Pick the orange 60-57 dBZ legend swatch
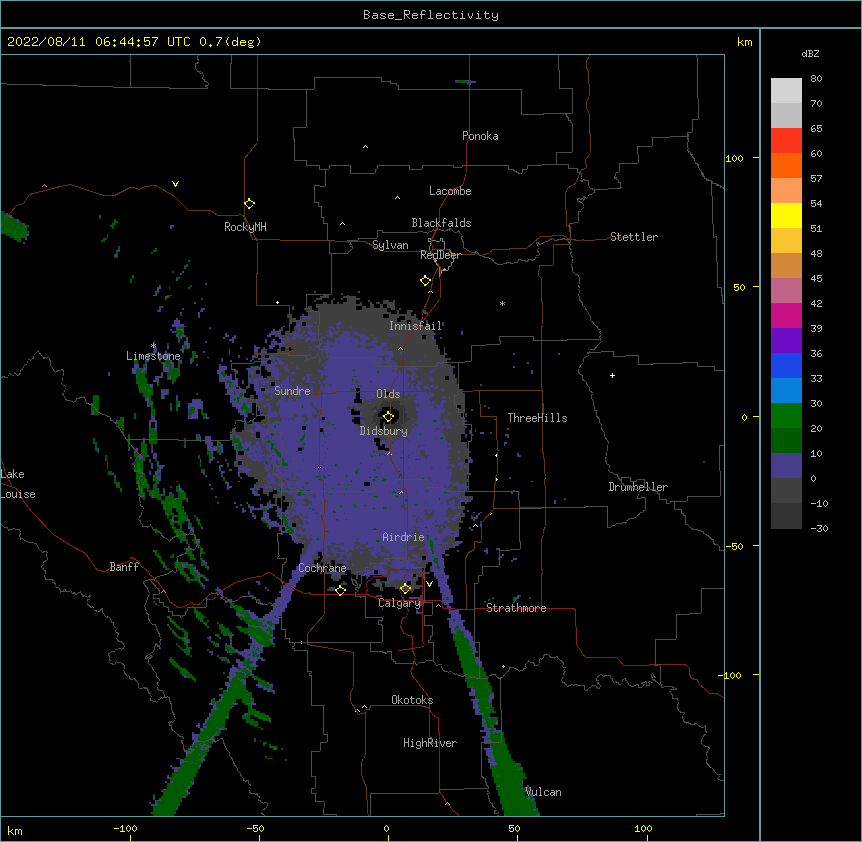Viewport: 862px width, 842px height. pyautogui.click(x=786, y=165)
